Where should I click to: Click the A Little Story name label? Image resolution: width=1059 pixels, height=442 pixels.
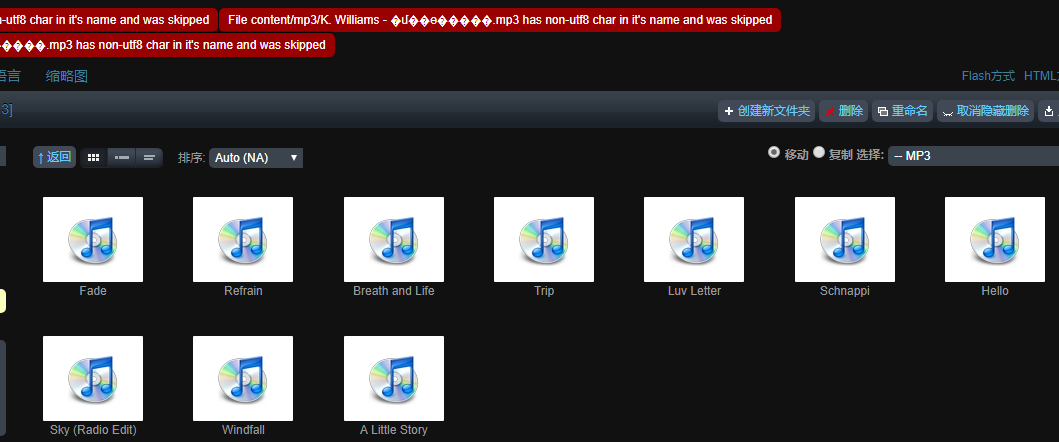click(394, 430)
